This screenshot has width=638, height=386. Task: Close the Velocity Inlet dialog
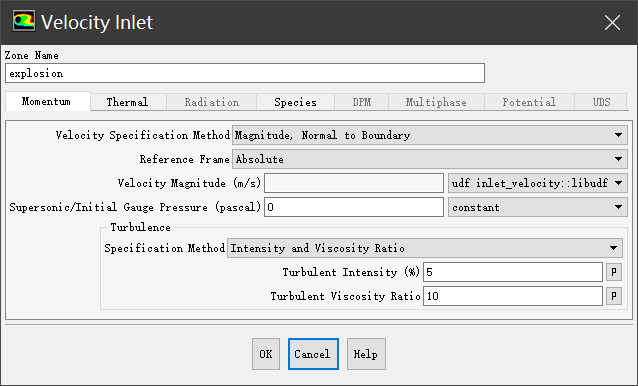pos(612,22)
